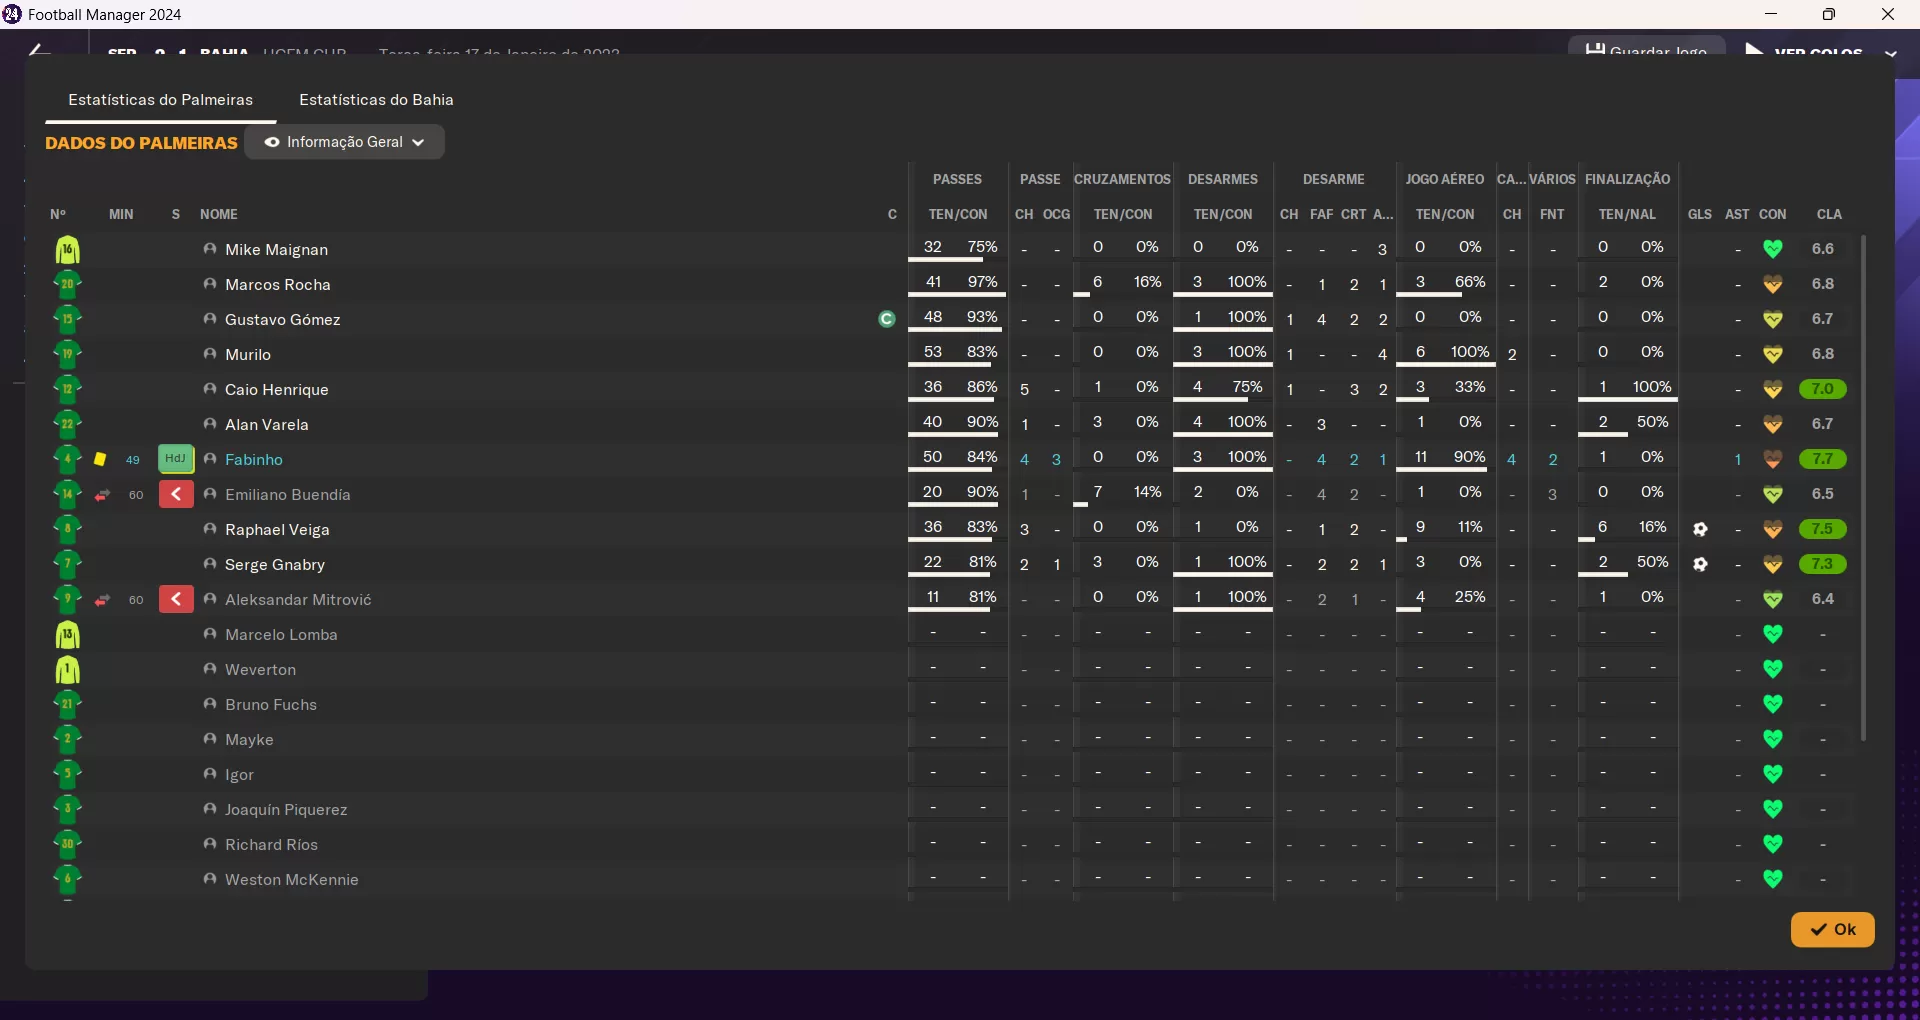Viewport: 1920px width, 1020px height.
Task: Click Weverton's goalkeeper shirt icon
Action: [x=67, y=670]
